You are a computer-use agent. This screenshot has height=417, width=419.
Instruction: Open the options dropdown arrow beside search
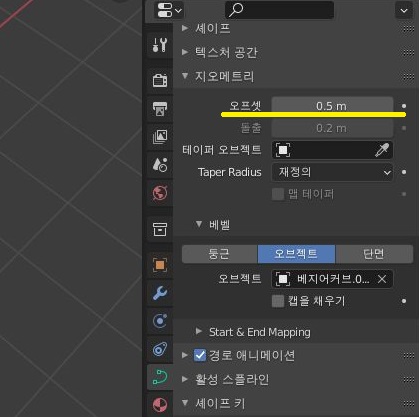coord(404,10)
